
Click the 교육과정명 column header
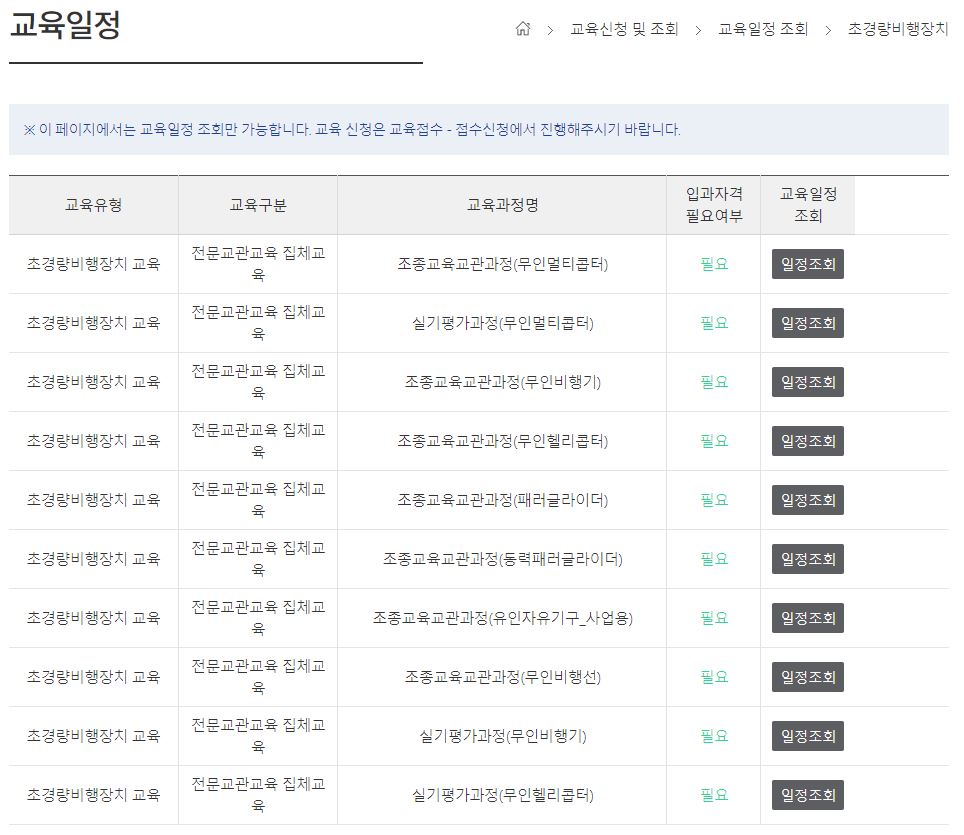pos(502,205)
